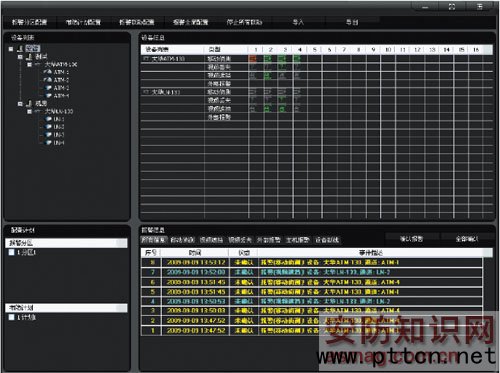Tick the checkbox for plan 1 in the left panel
500x373 pixels.
pyautogui.click(x=12, y=317)
